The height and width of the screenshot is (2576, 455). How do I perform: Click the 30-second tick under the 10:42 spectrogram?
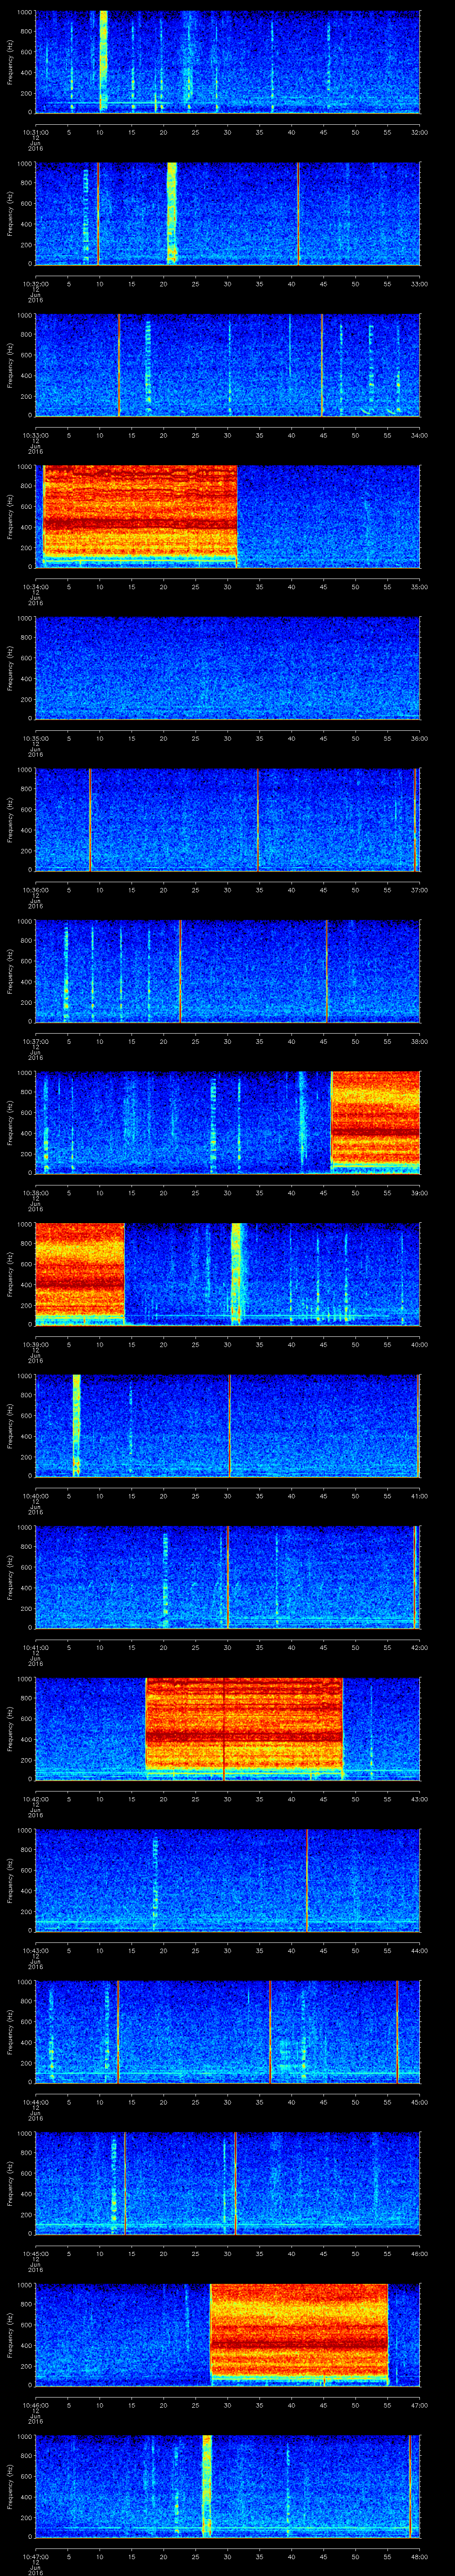click(228, 1799)
